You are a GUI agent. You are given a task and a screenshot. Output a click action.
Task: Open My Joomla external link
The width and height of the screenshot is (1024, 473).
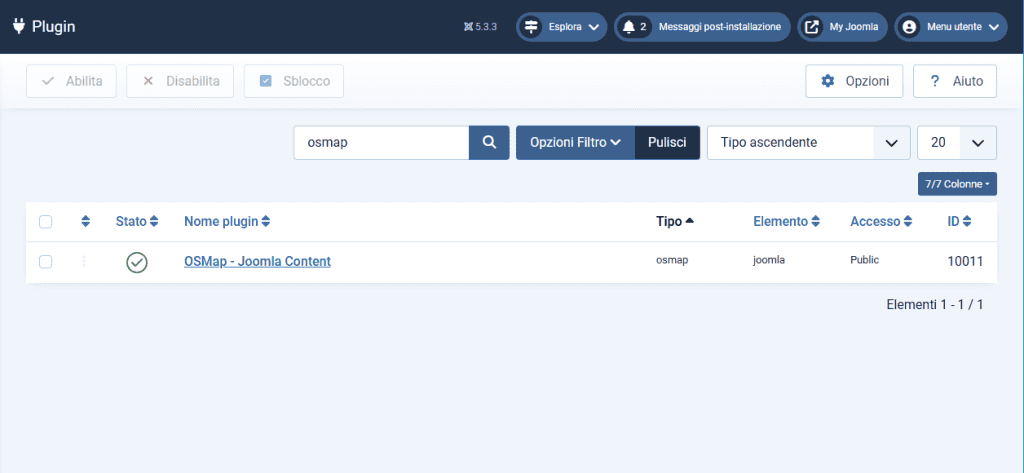842,27
